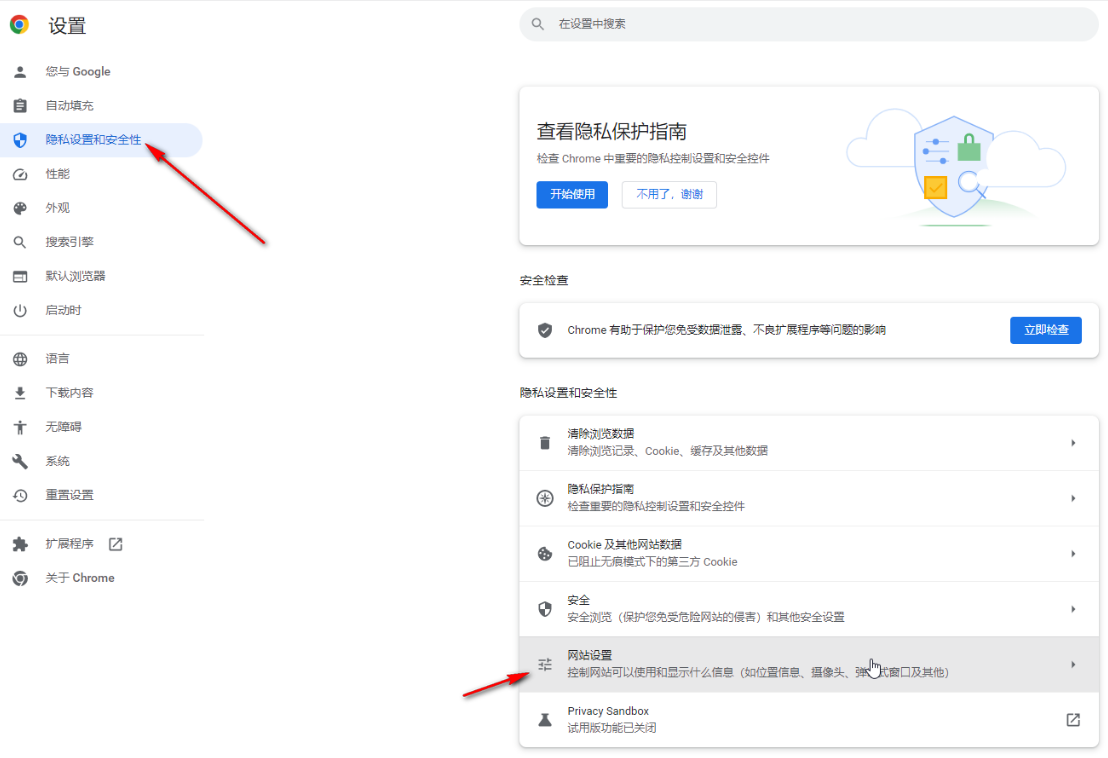The height and width of the screenshot is (758, 1108).
Task: Click the privacy guide shield illustration
Action: pyautogui.click(x=953, y=167)
